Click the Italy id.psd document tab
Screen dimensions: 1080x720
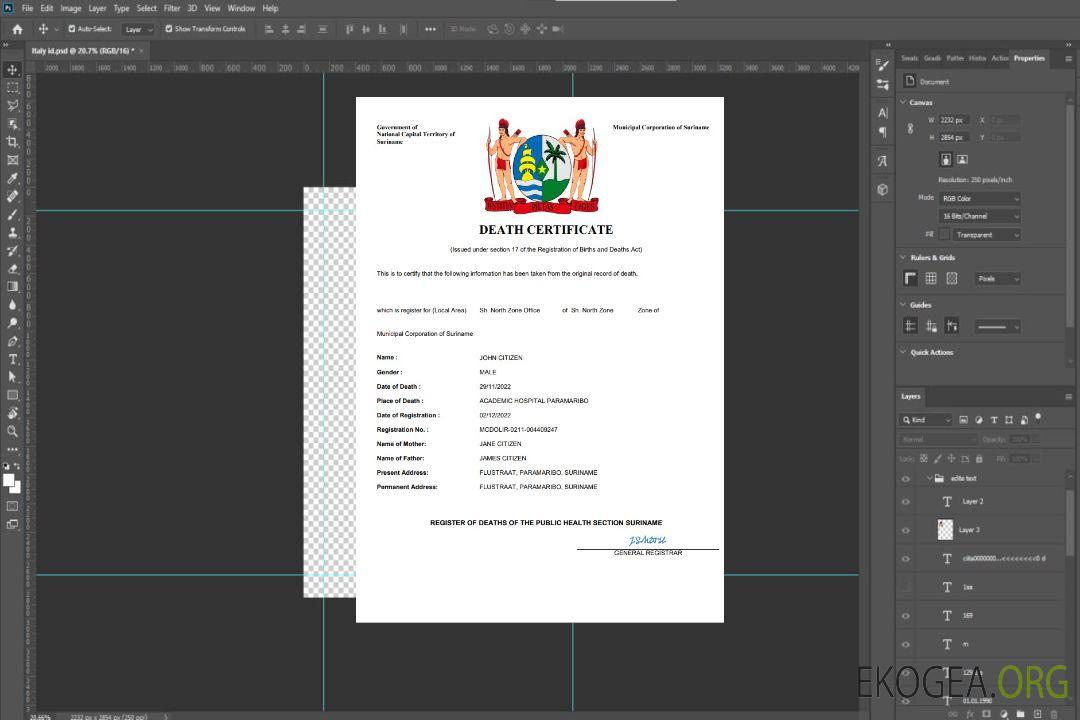click(x=83, y=51)
